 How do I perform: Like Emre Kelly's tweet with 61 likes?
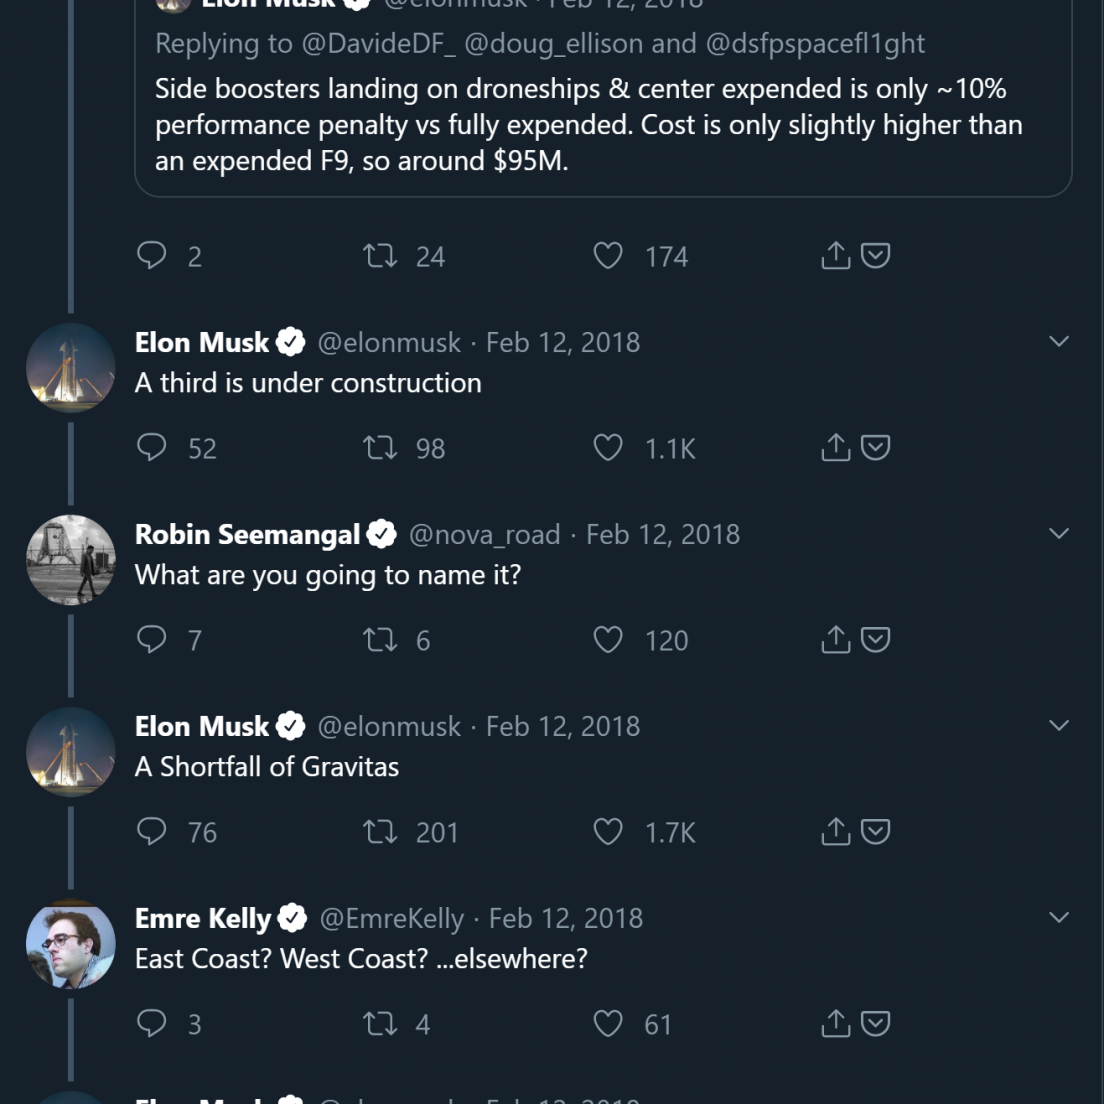point(608,1024)
